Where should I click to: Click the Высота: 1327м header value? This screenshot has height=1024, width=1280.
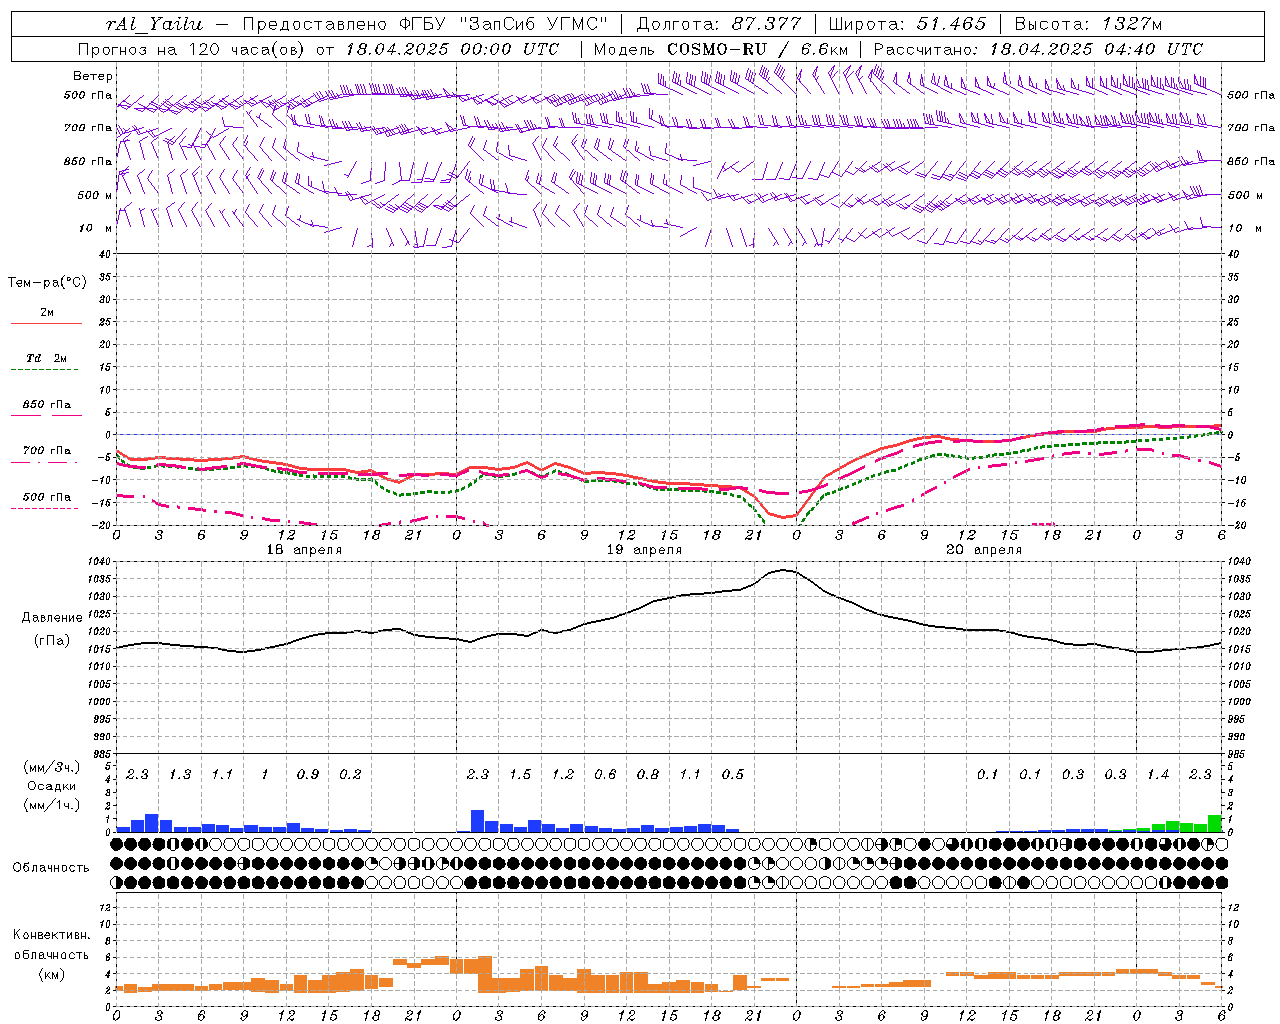point(1088,24)
